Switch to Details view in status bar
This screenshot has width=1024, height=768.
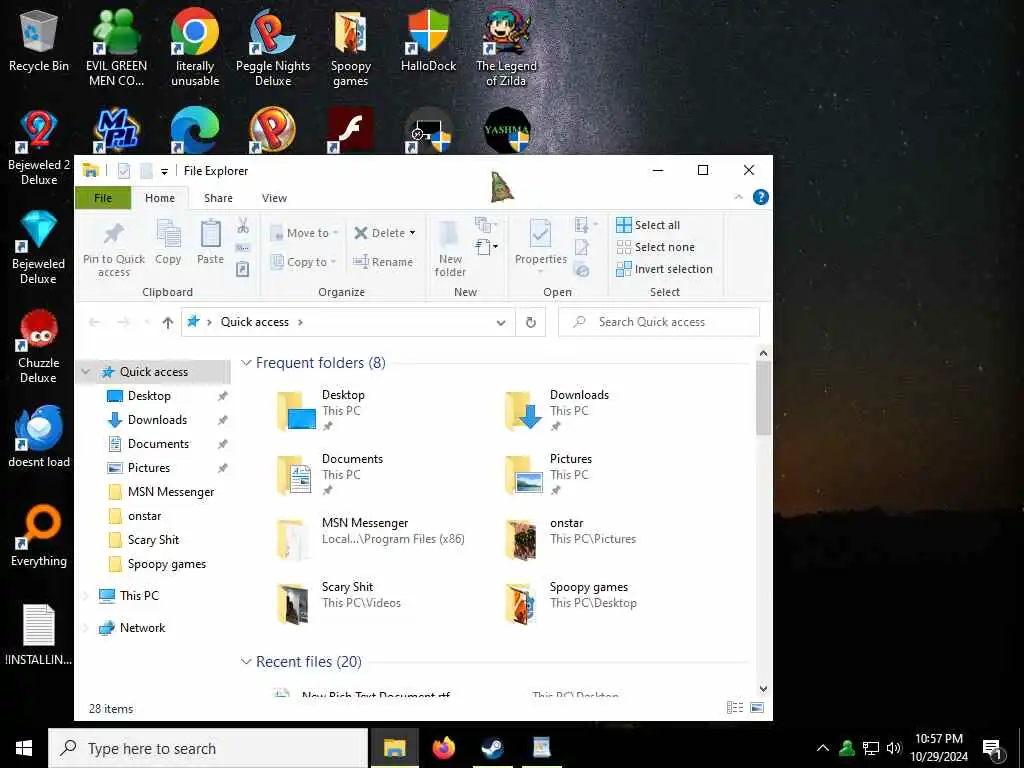(x=735, y=708)
